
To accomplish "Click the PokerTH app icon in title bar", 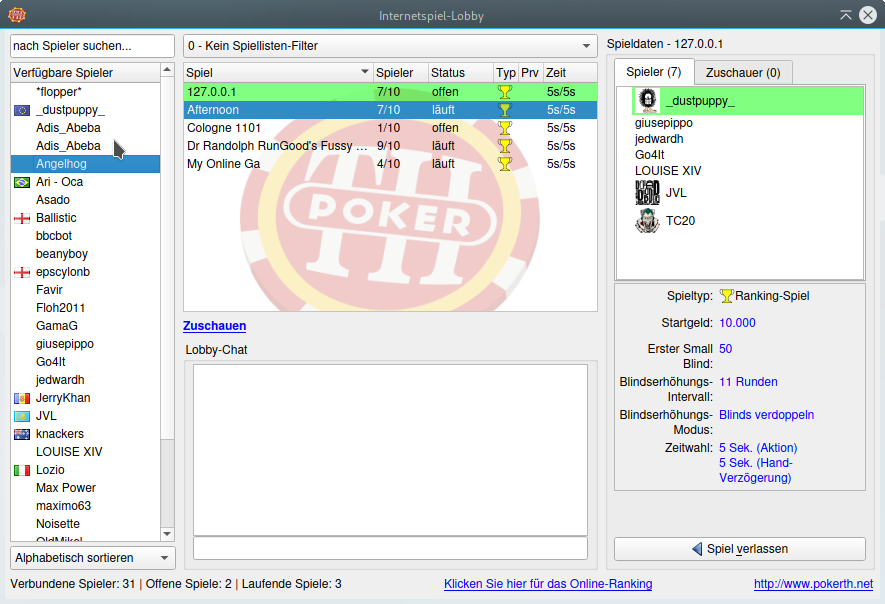I will (x=17, y=15).
